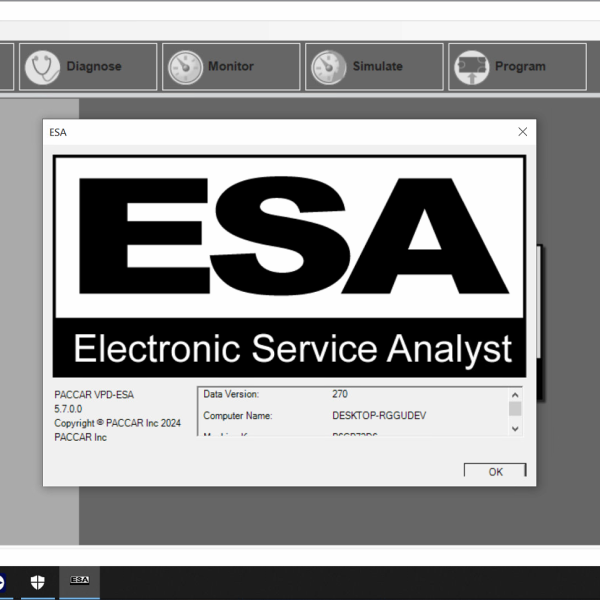The height and width of the screenshot is (600, 600).
Task: Click version number 5.7.0.0
Action: pos(68,409)
